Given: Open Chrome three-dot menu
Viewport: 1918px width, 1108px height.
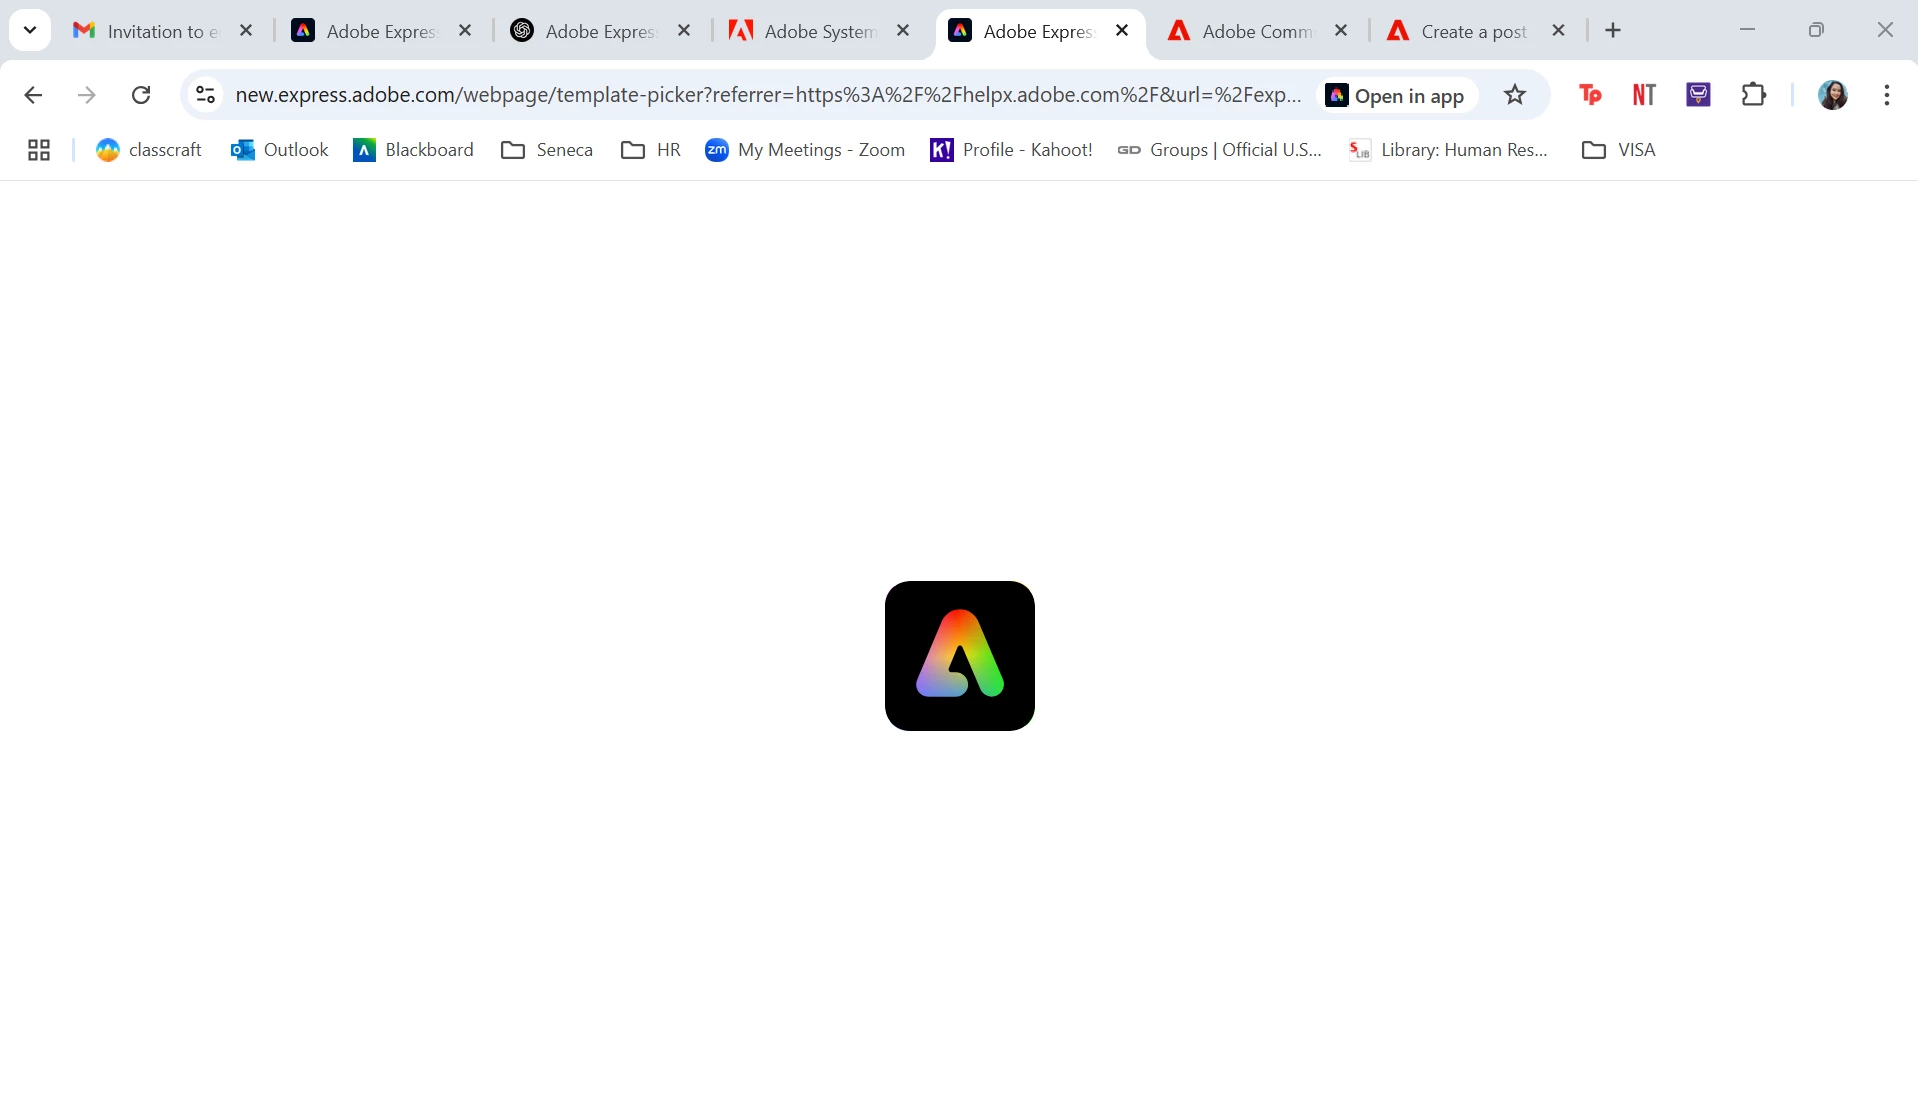Looking at the screenshot, I should 1887,95.
